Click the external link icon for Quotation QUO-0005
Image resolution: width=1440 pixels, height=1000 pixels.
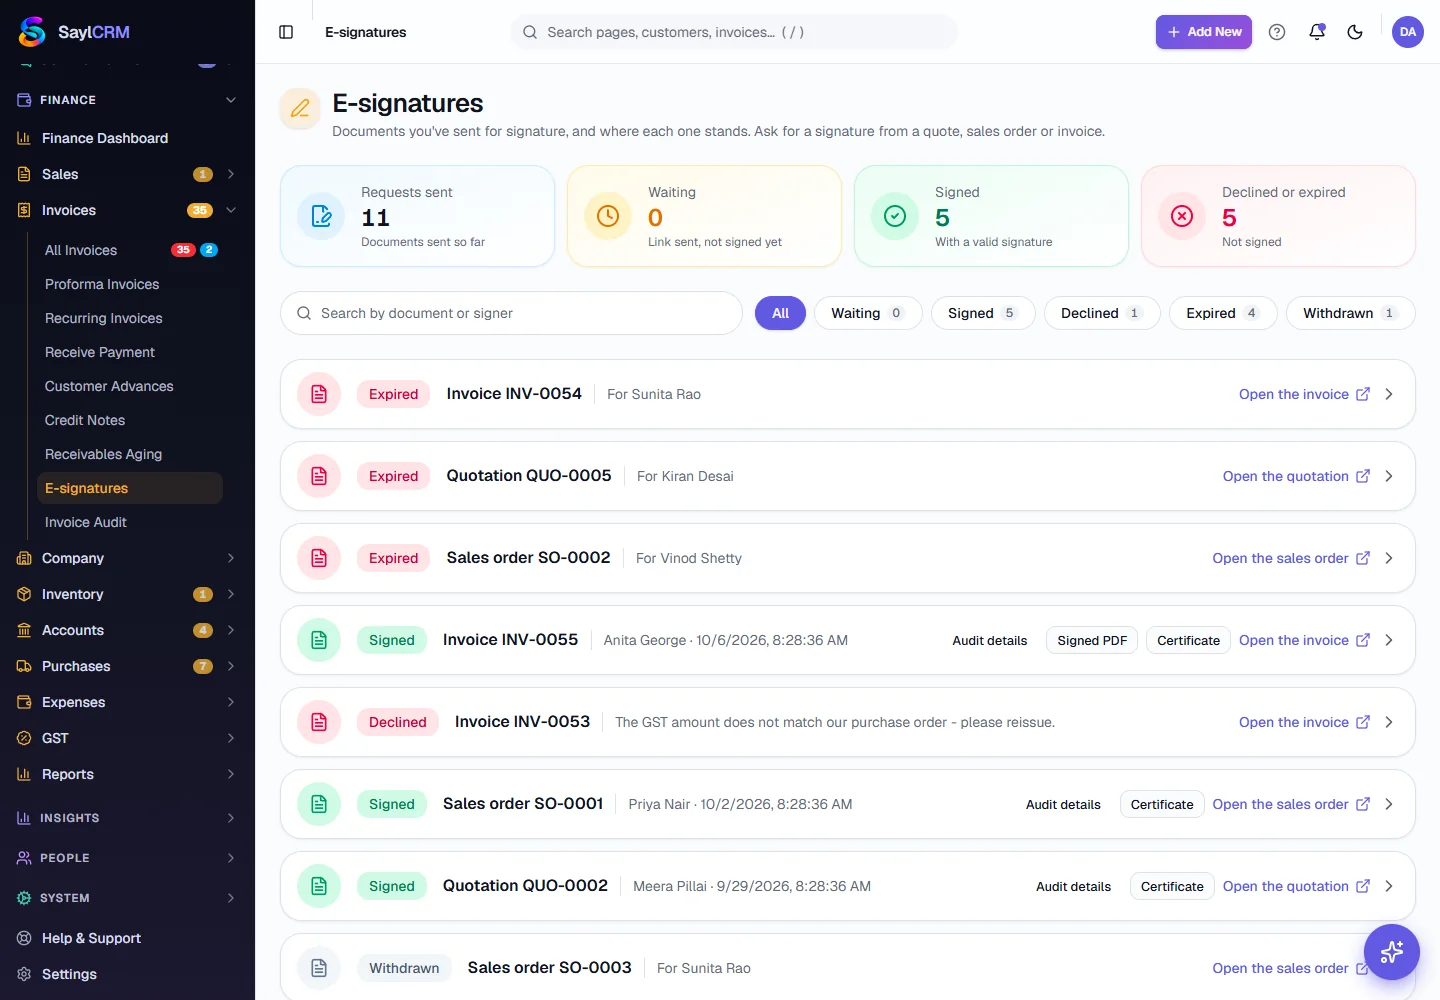pyautogui.click(x=1363, y=476)
